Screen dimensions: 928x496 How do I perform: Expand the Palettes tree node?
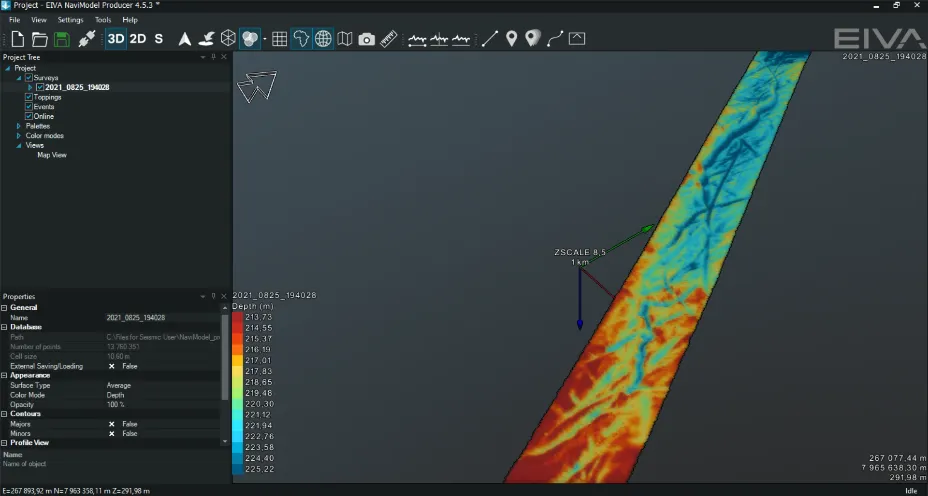[x=19, y=126]
